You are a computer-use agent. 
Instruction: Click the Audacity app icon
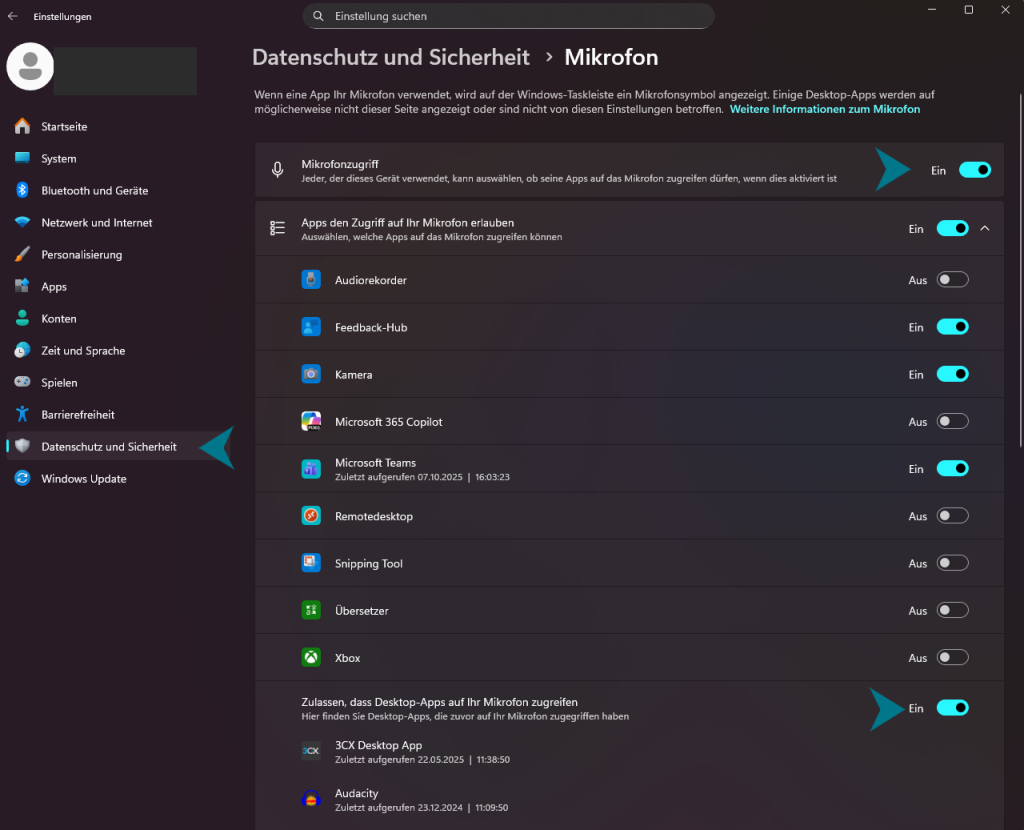pyautogui.click(x=311, y=798)
